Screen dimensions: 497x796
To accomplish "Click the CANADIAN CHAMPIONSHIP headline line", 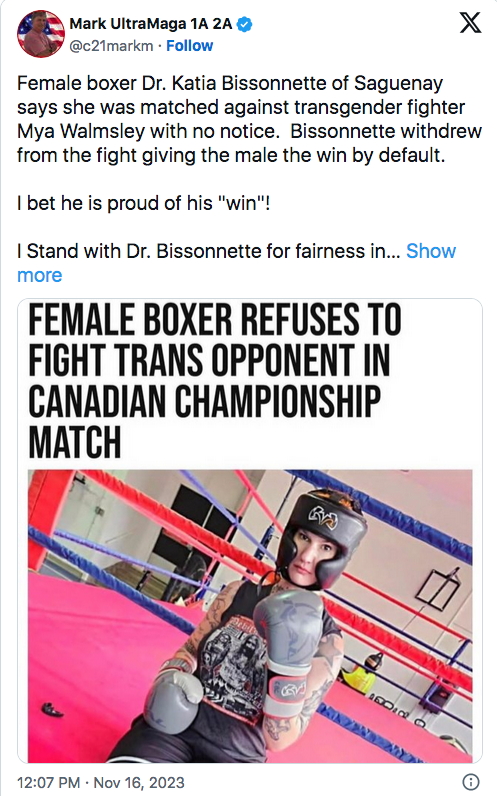I will [x=204, y=402].
